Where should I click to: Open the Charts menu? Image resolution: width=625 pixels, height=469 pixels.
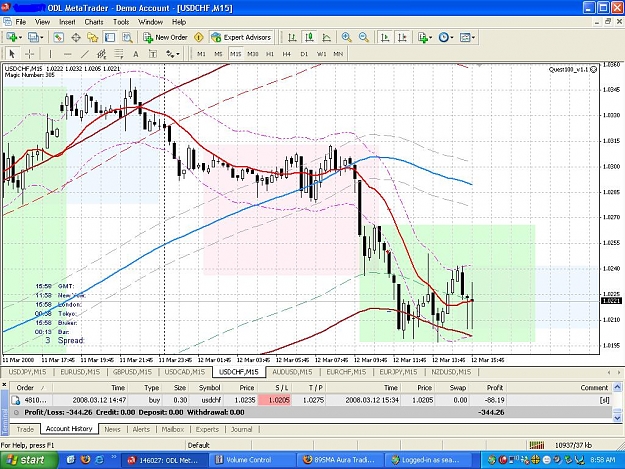pyautogui.click(x=94, y=22)
